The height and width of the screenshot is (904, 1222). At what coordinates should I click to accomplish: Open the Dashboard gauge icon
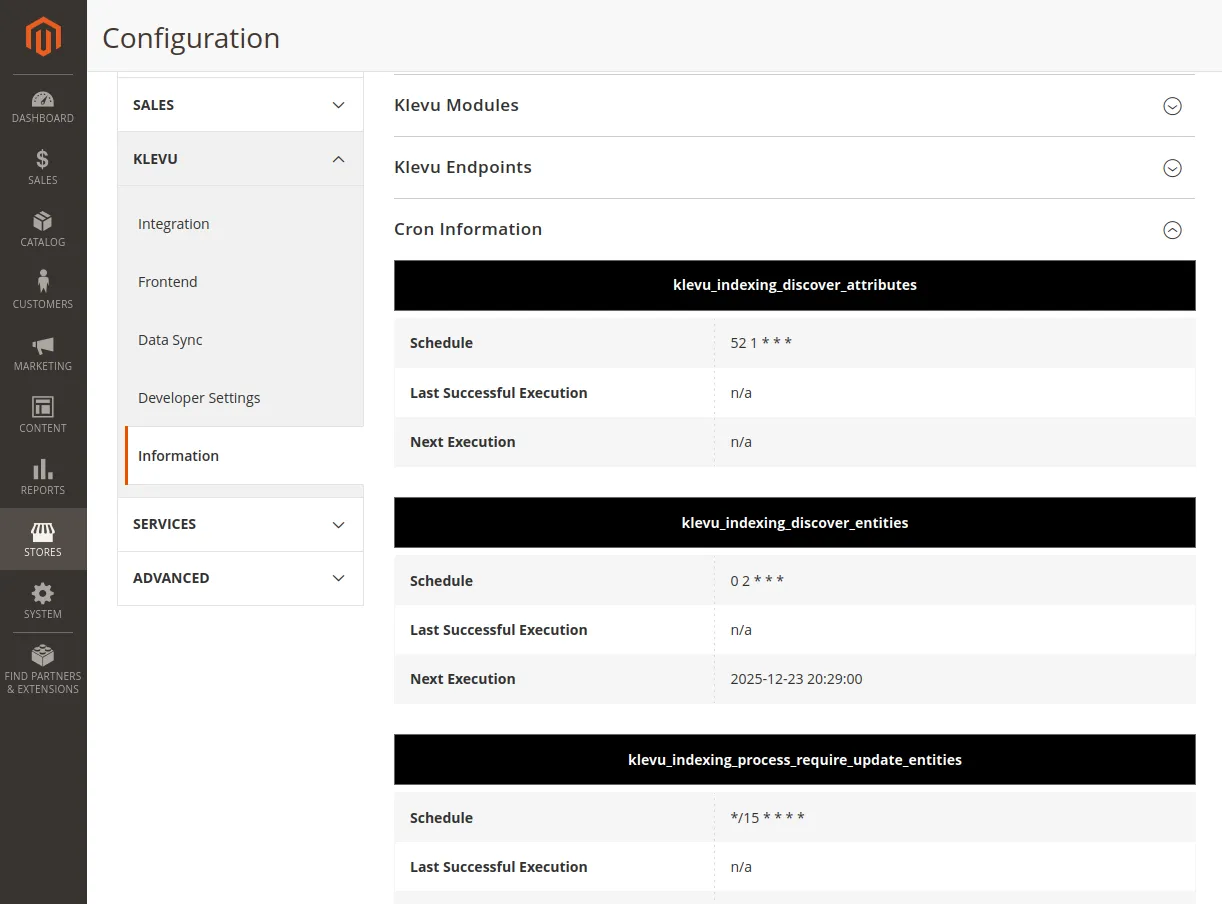point(43,99)
